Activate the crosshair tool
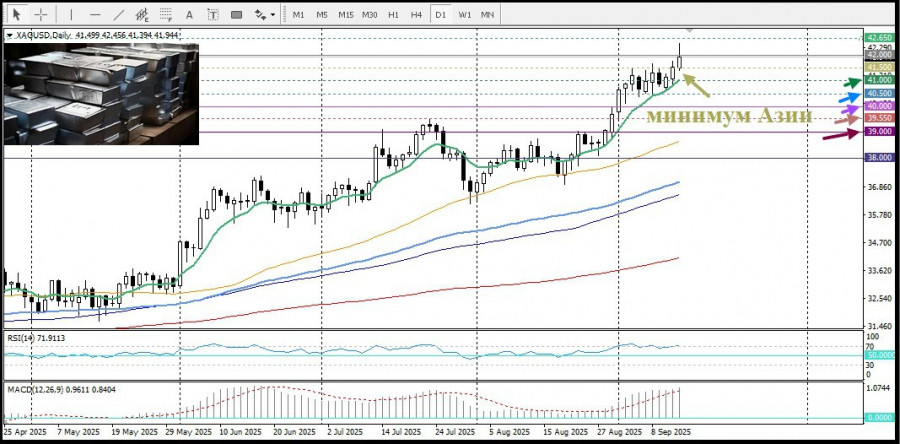The image size is (900, 444). point(41,15)
